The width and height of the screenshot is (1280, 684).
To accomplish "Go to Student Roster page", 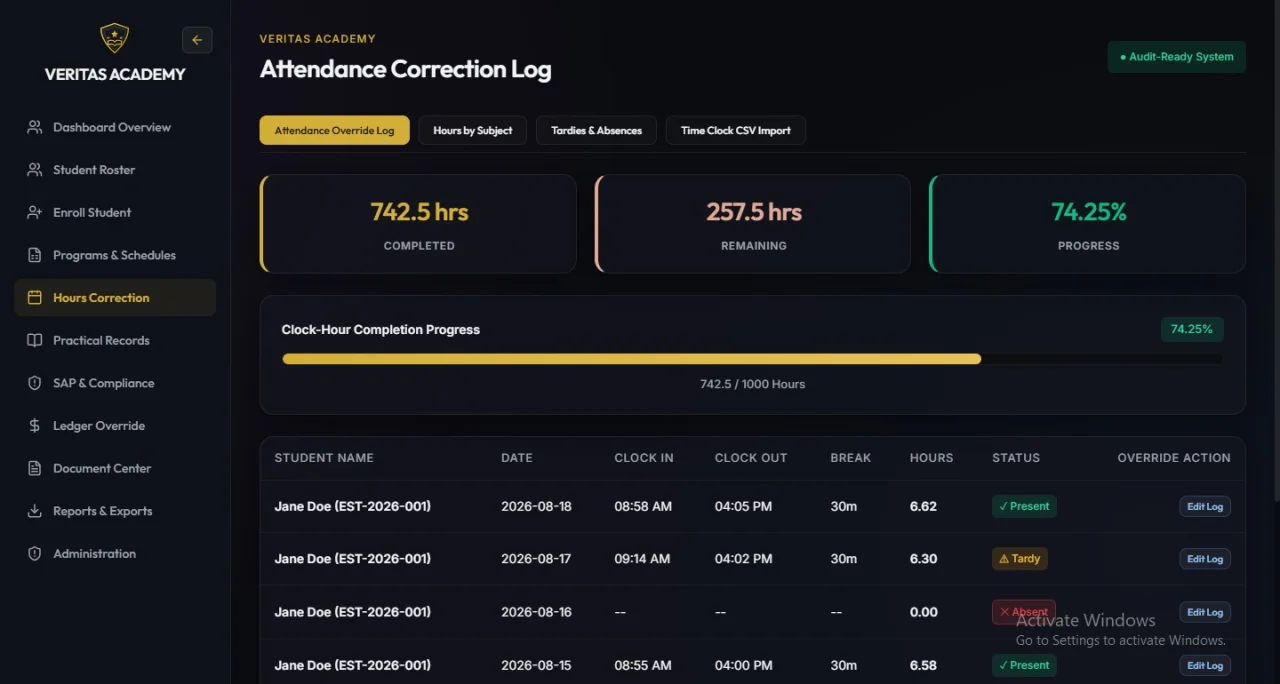I will [115, 170].
